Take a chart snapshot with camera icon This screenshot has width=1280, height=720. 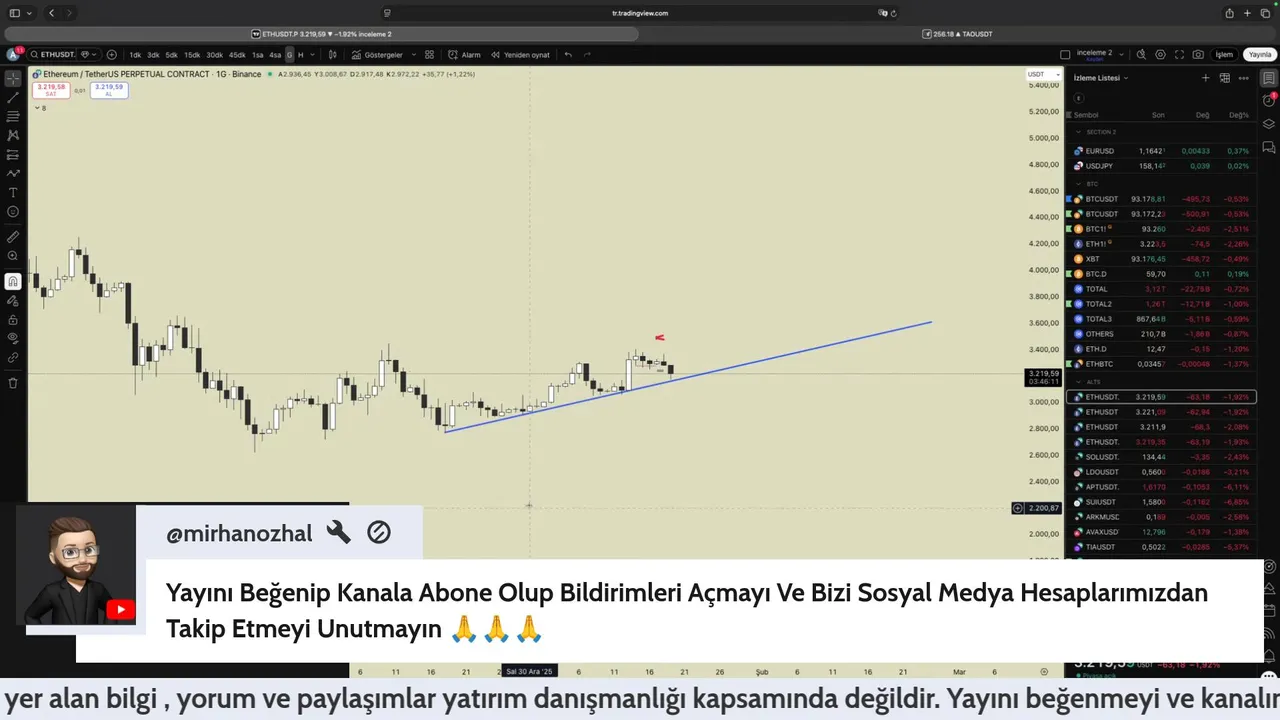coord(1198,54)
